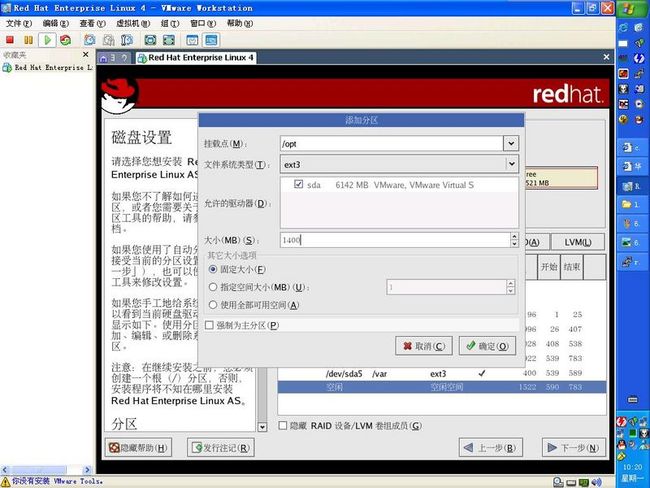Screen dimensions: 650x488
Task: Select the 固定大小 fixed size radio
Action: 213,269
